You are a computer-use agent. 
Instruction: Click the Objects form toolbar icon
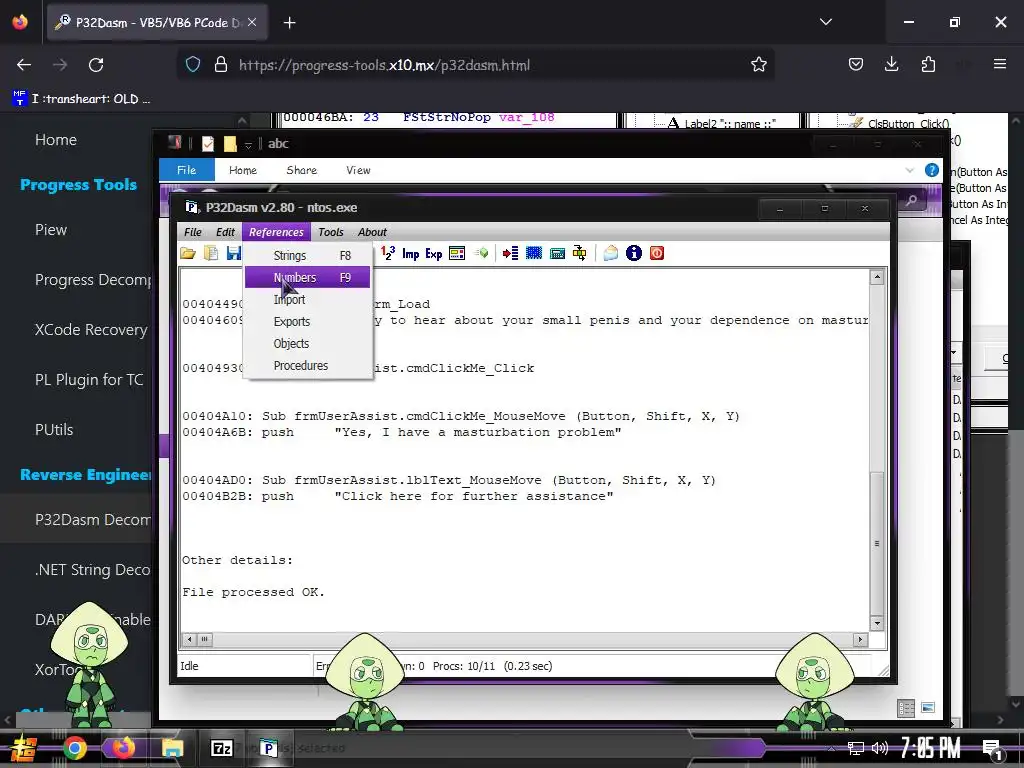point(457,253)
